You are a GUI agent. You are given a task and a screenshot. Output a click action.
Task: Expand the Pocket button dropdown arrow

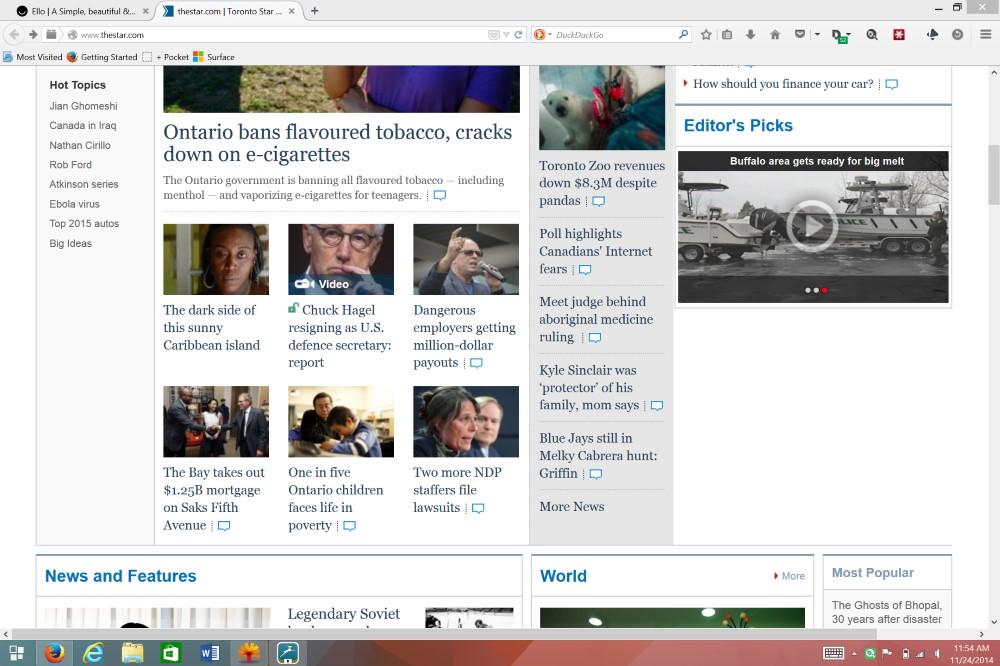[x=817, y=34]
